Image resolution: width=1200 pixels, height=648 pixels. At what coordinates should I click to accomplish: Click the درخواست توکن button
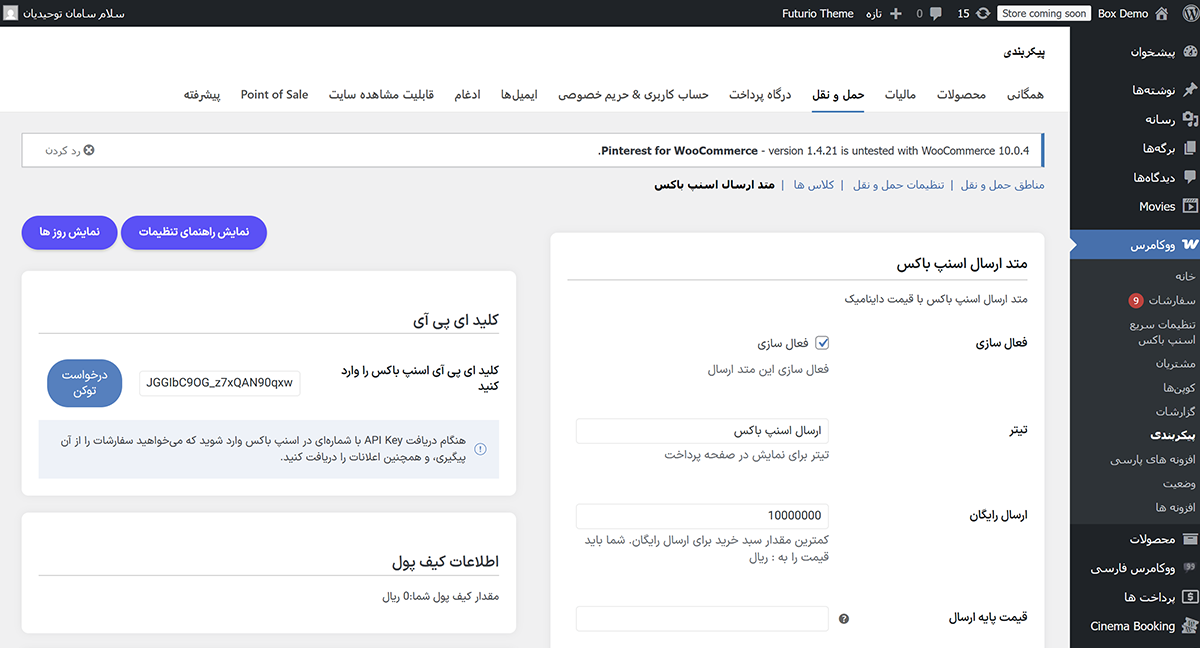coord(85,382)
